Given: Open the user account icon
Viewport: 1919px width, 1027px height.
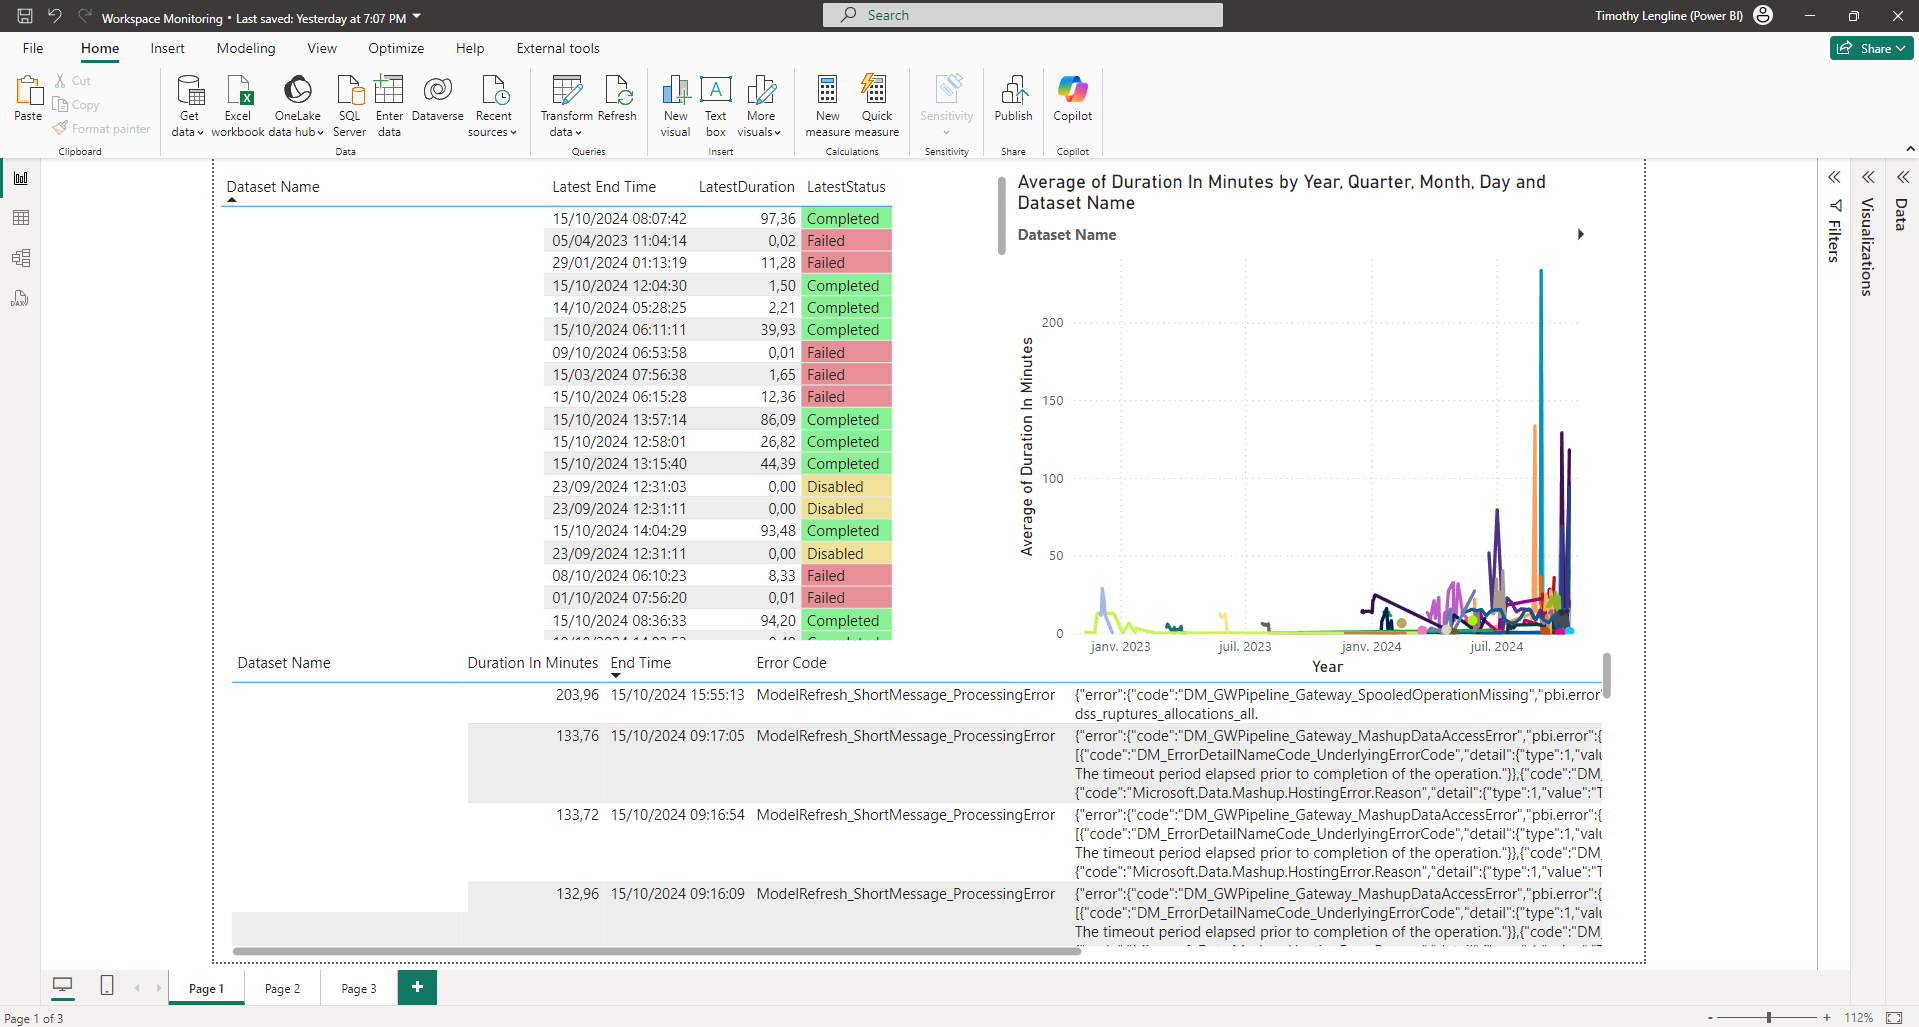Looking at the screenshot, I should point(1763,15).
